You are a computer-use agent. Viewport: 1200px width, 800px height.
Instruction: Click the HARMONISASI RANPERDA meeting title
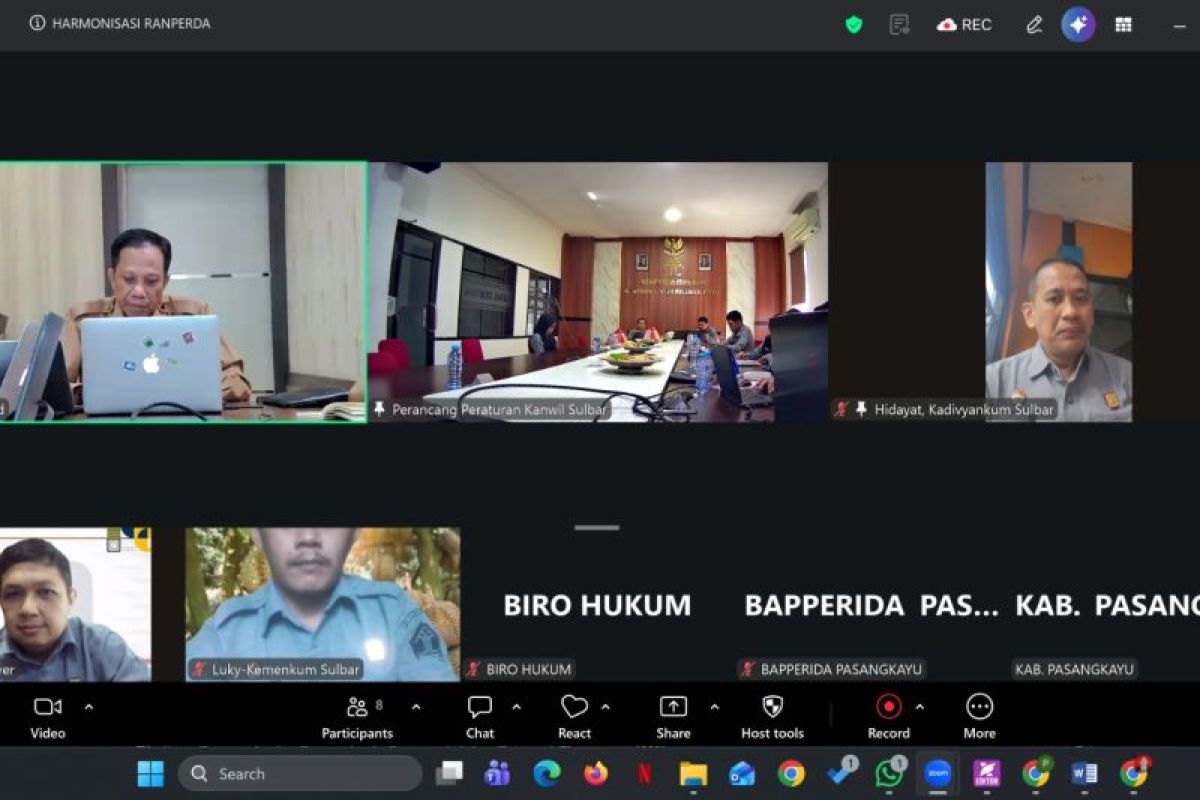pyautogui.click(x=131, y=23)
